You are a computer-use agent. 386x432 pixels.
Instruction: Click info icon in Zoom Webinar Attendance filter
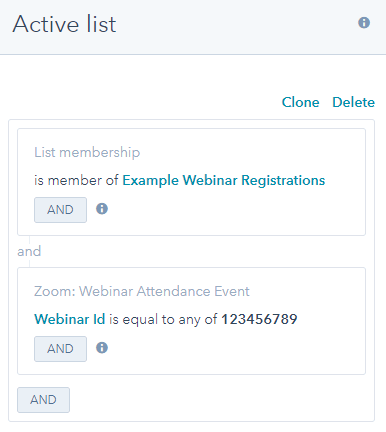[x=102, y=348]
